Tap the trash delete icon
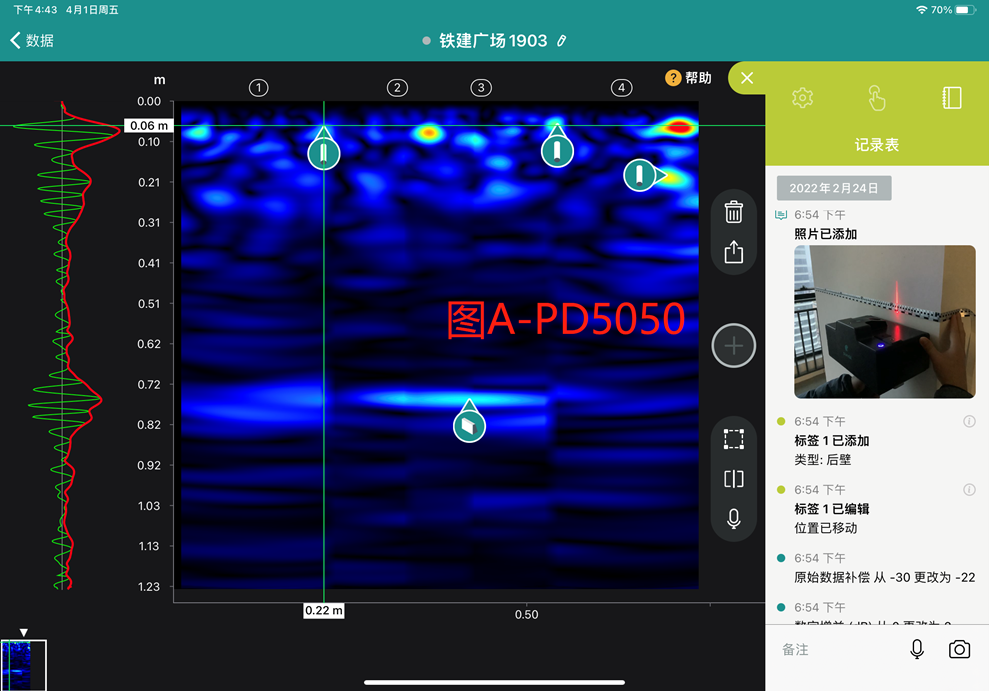 tap(733, 212)
